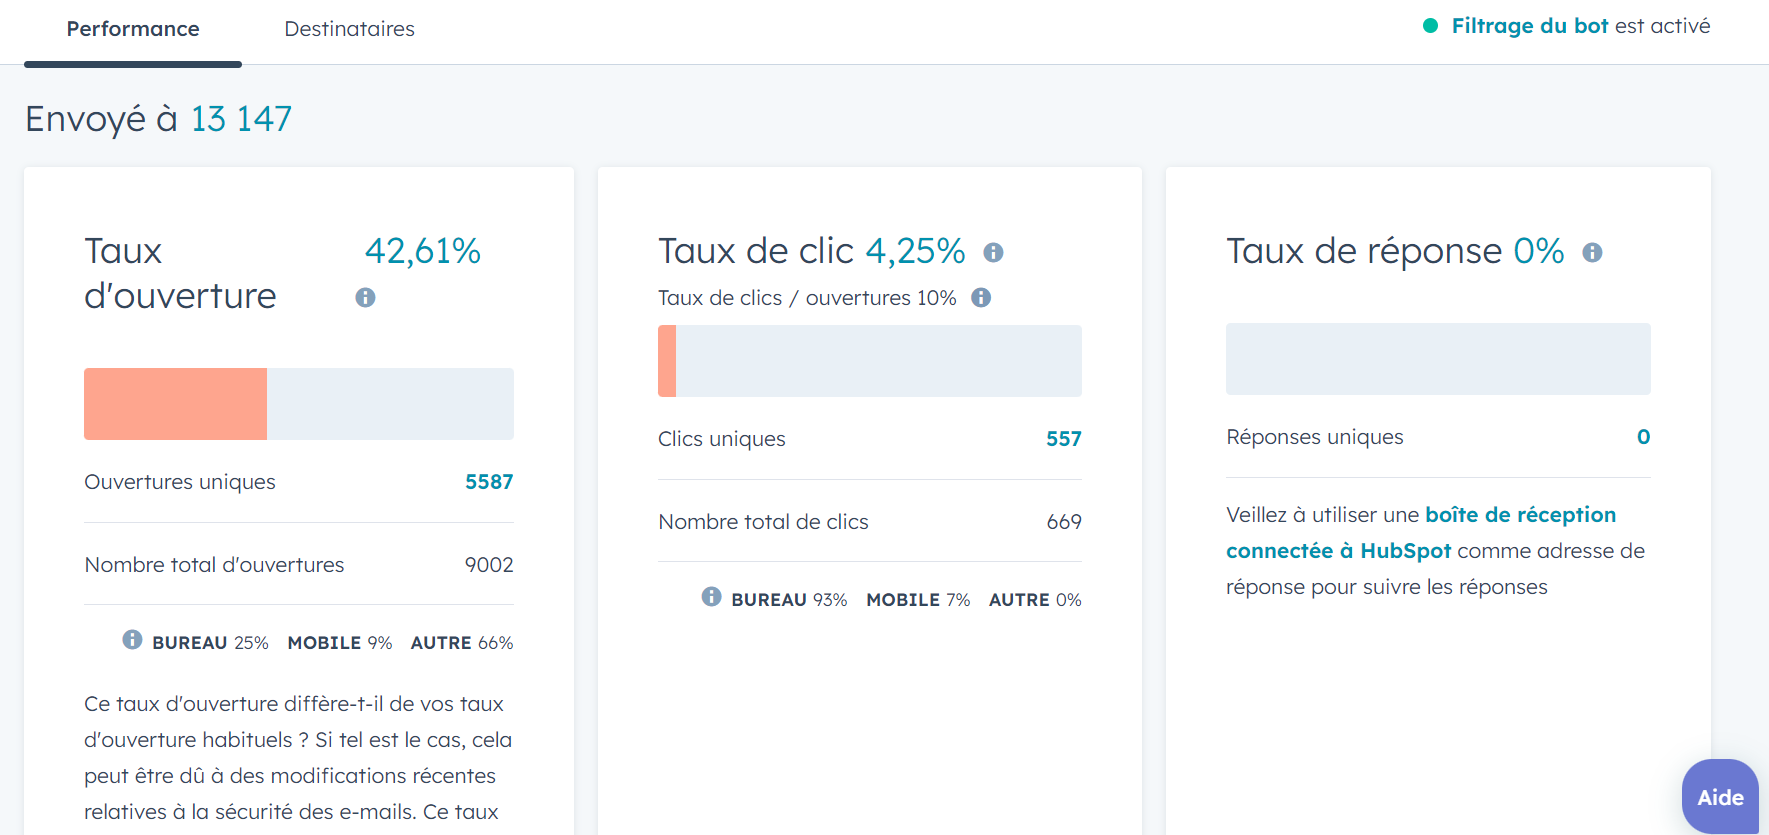Click the green bot filtering status dot
Image resolution: width=1769 pixels, height=835 pixels.
tap(1430, 26)
